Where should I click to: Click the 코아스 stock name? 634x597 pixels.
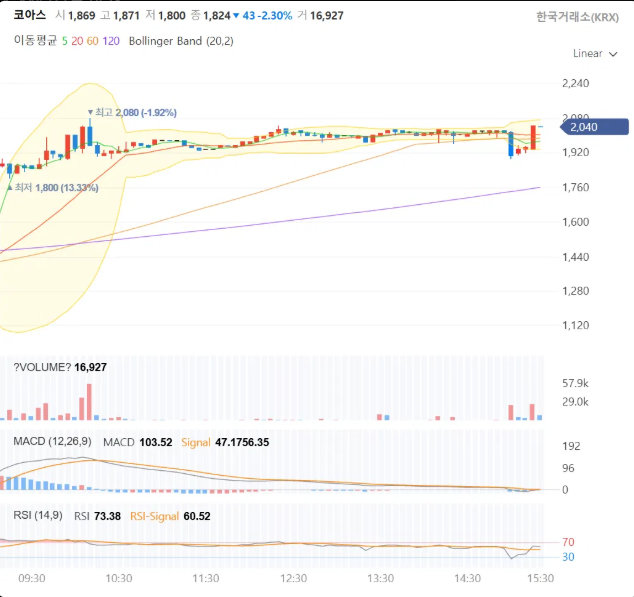[x=30, y=15]
